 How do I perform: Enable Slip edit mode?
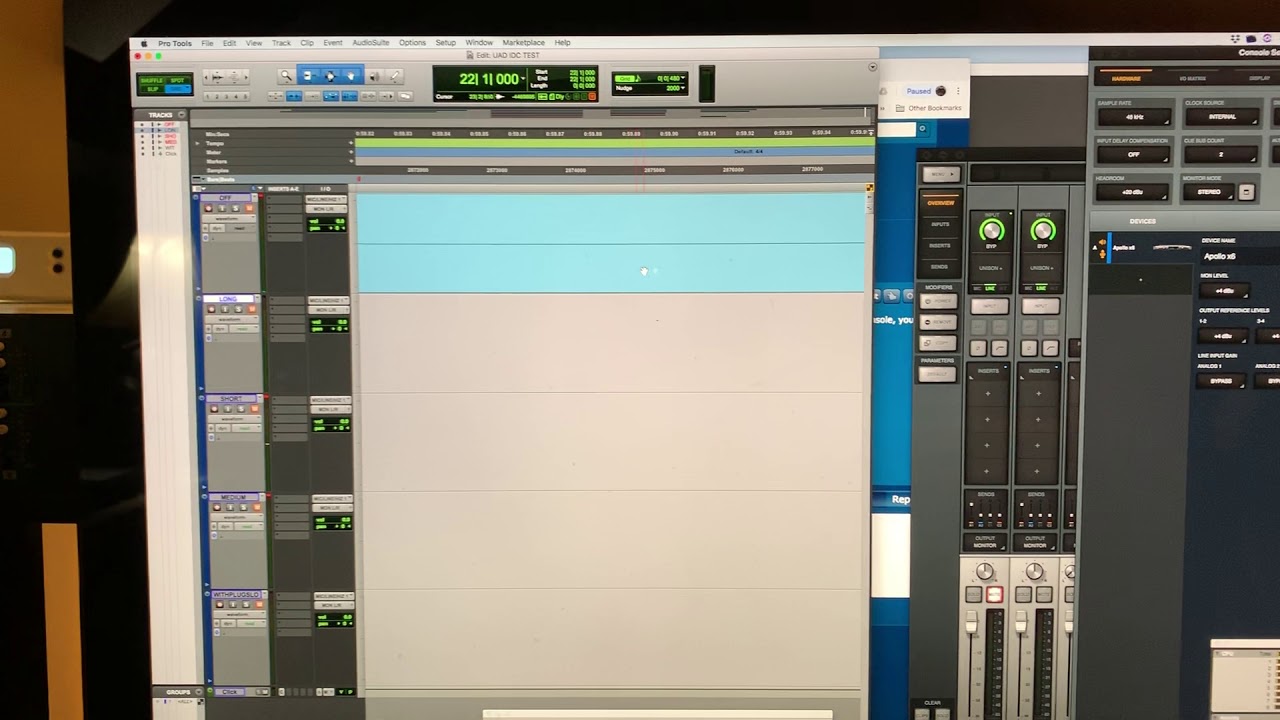pos(152,89)
